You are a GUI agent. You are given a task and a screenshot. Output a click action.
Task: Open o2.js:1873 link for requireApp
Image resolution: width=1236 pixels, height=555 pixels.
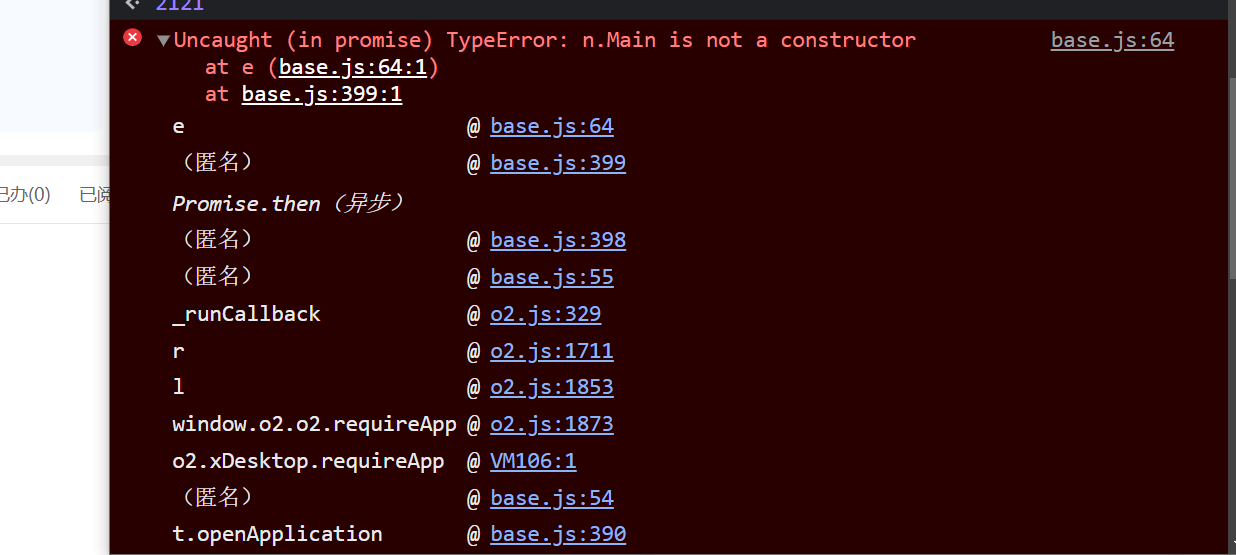[552, 424]
